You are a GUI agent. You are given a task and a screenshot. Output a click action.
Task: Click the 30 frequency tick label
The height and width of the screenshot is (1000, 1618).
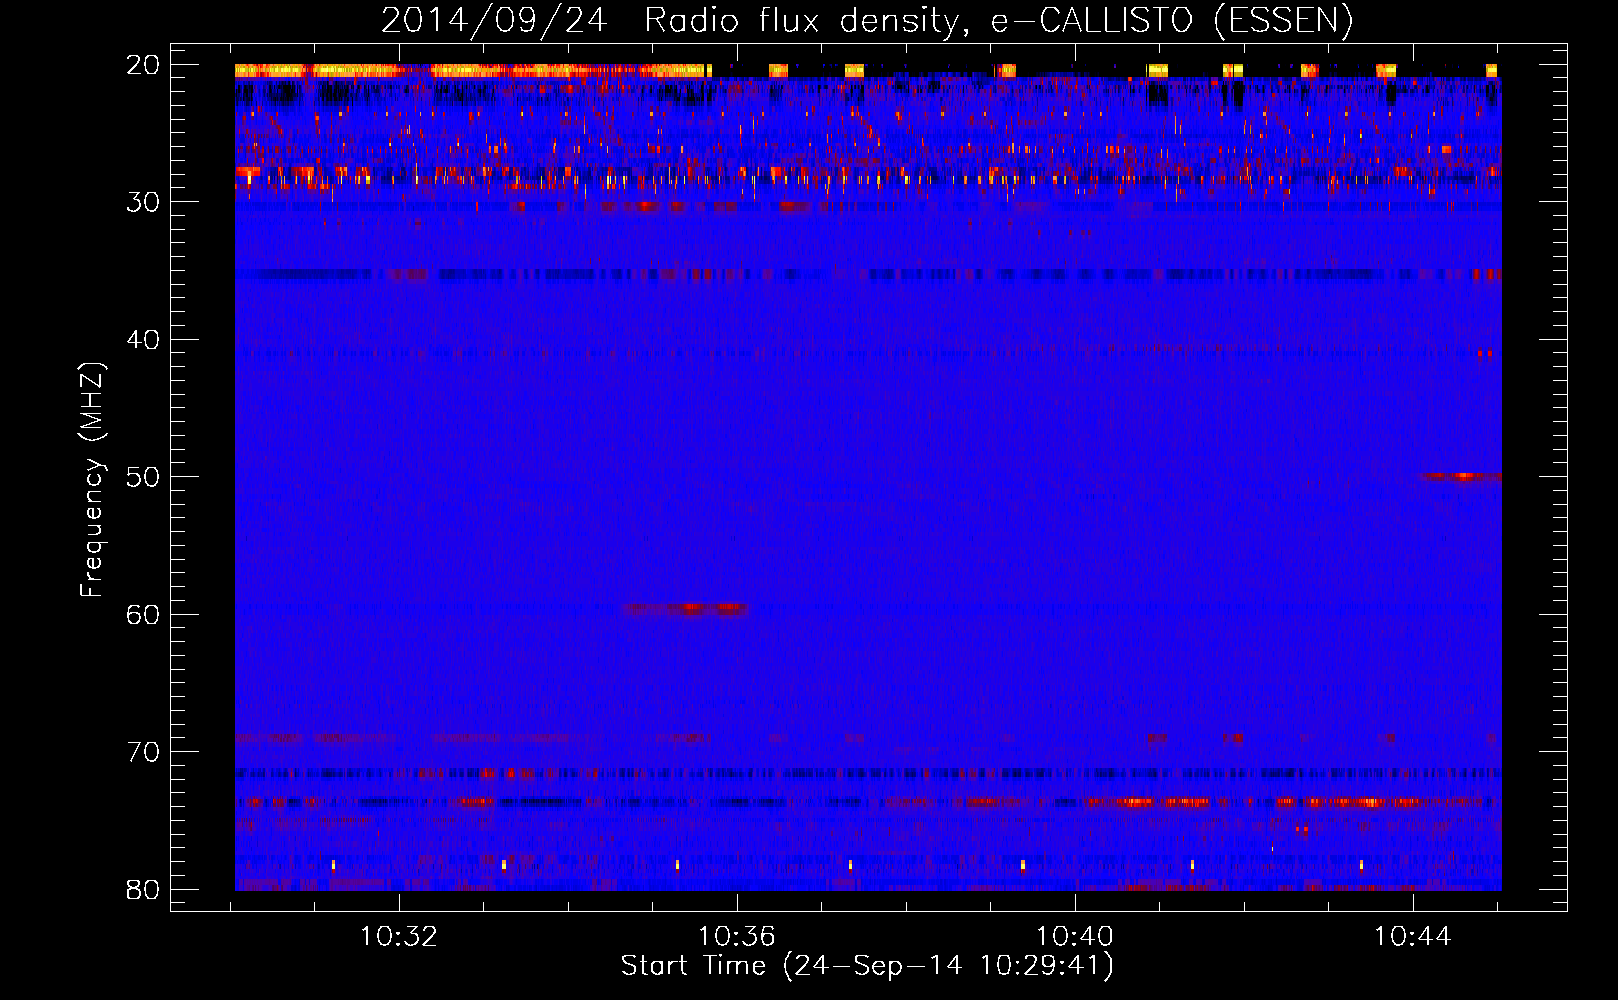coord(143,202)
